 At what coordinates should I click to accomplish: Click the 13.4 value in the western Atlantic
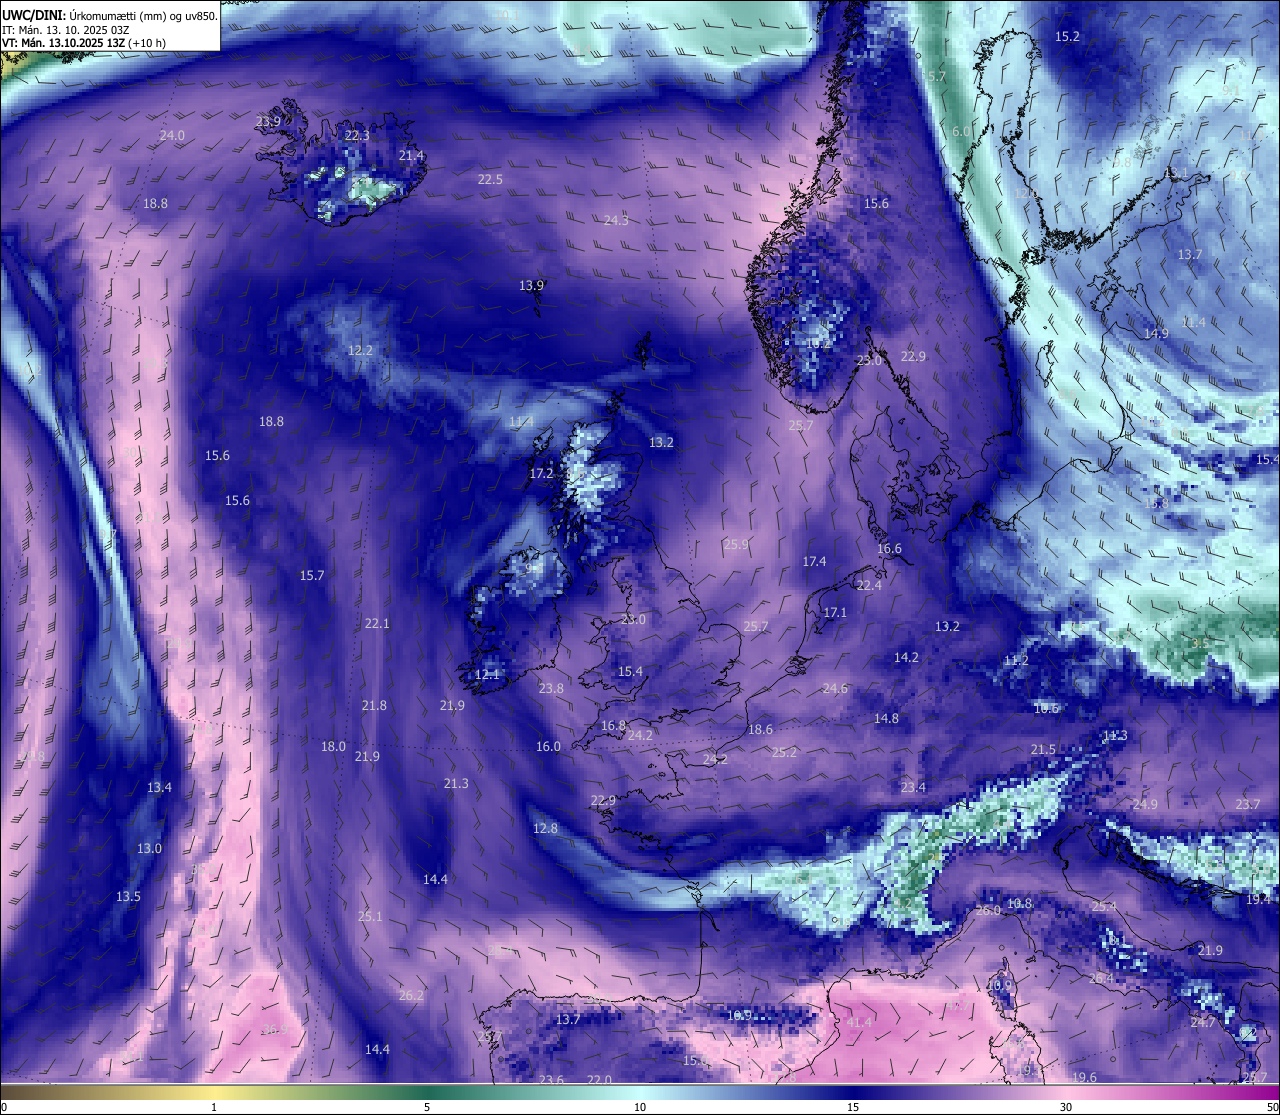(159, 787)
